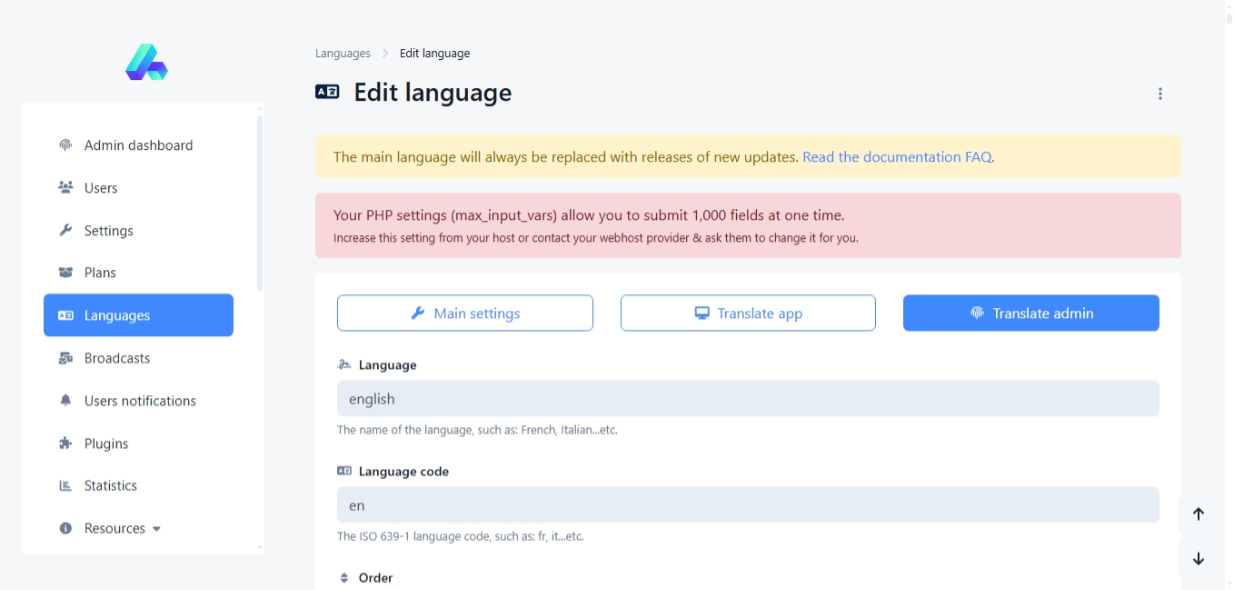Screen dimensions: 1234x590
Task: Click the puzzle piece Plugins icon
Action: pyautogui.click(x=66, y=444)
